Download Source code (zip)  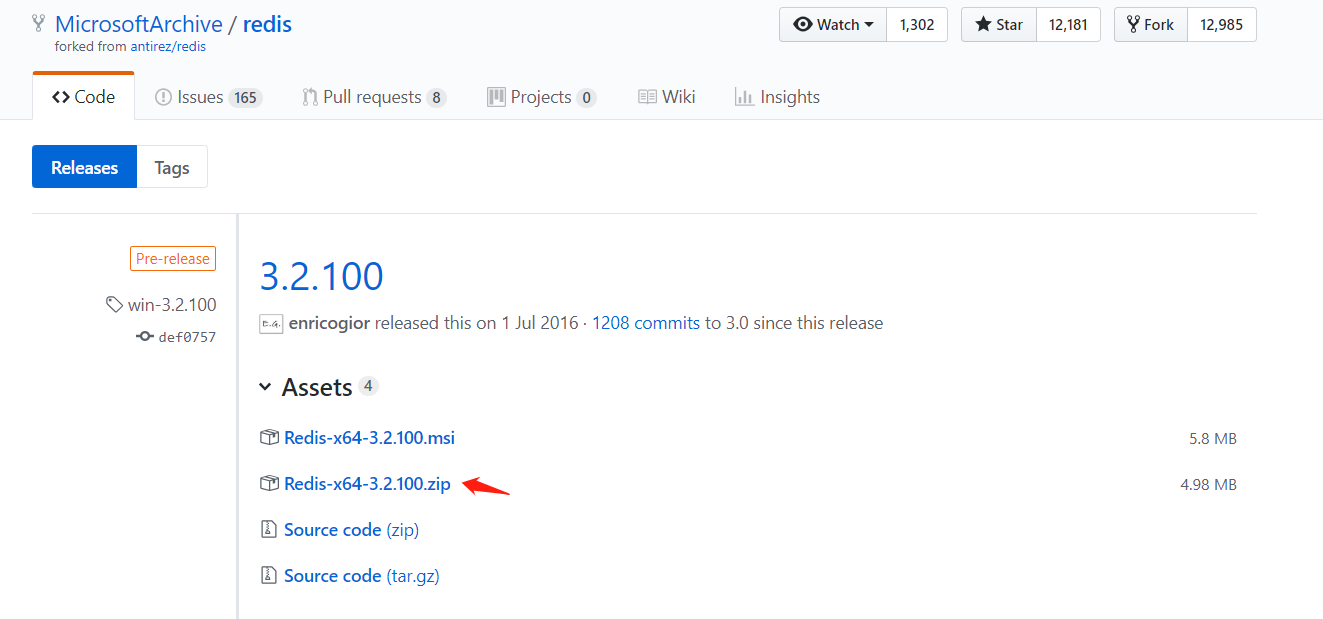[x=351, y=530]
